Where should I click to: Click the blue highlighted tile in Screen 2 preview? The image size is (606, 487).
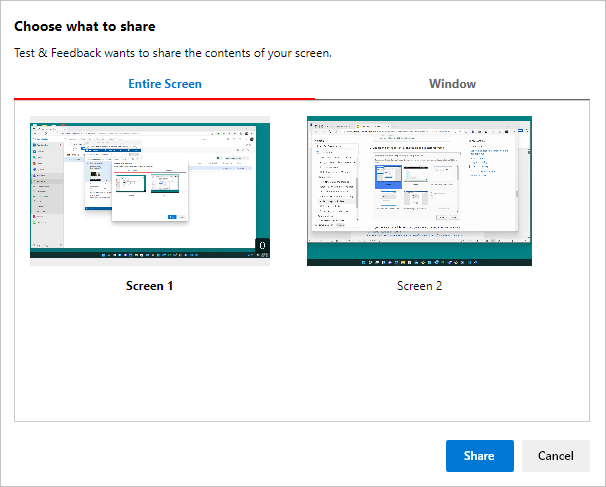click(x=388, y=177)
